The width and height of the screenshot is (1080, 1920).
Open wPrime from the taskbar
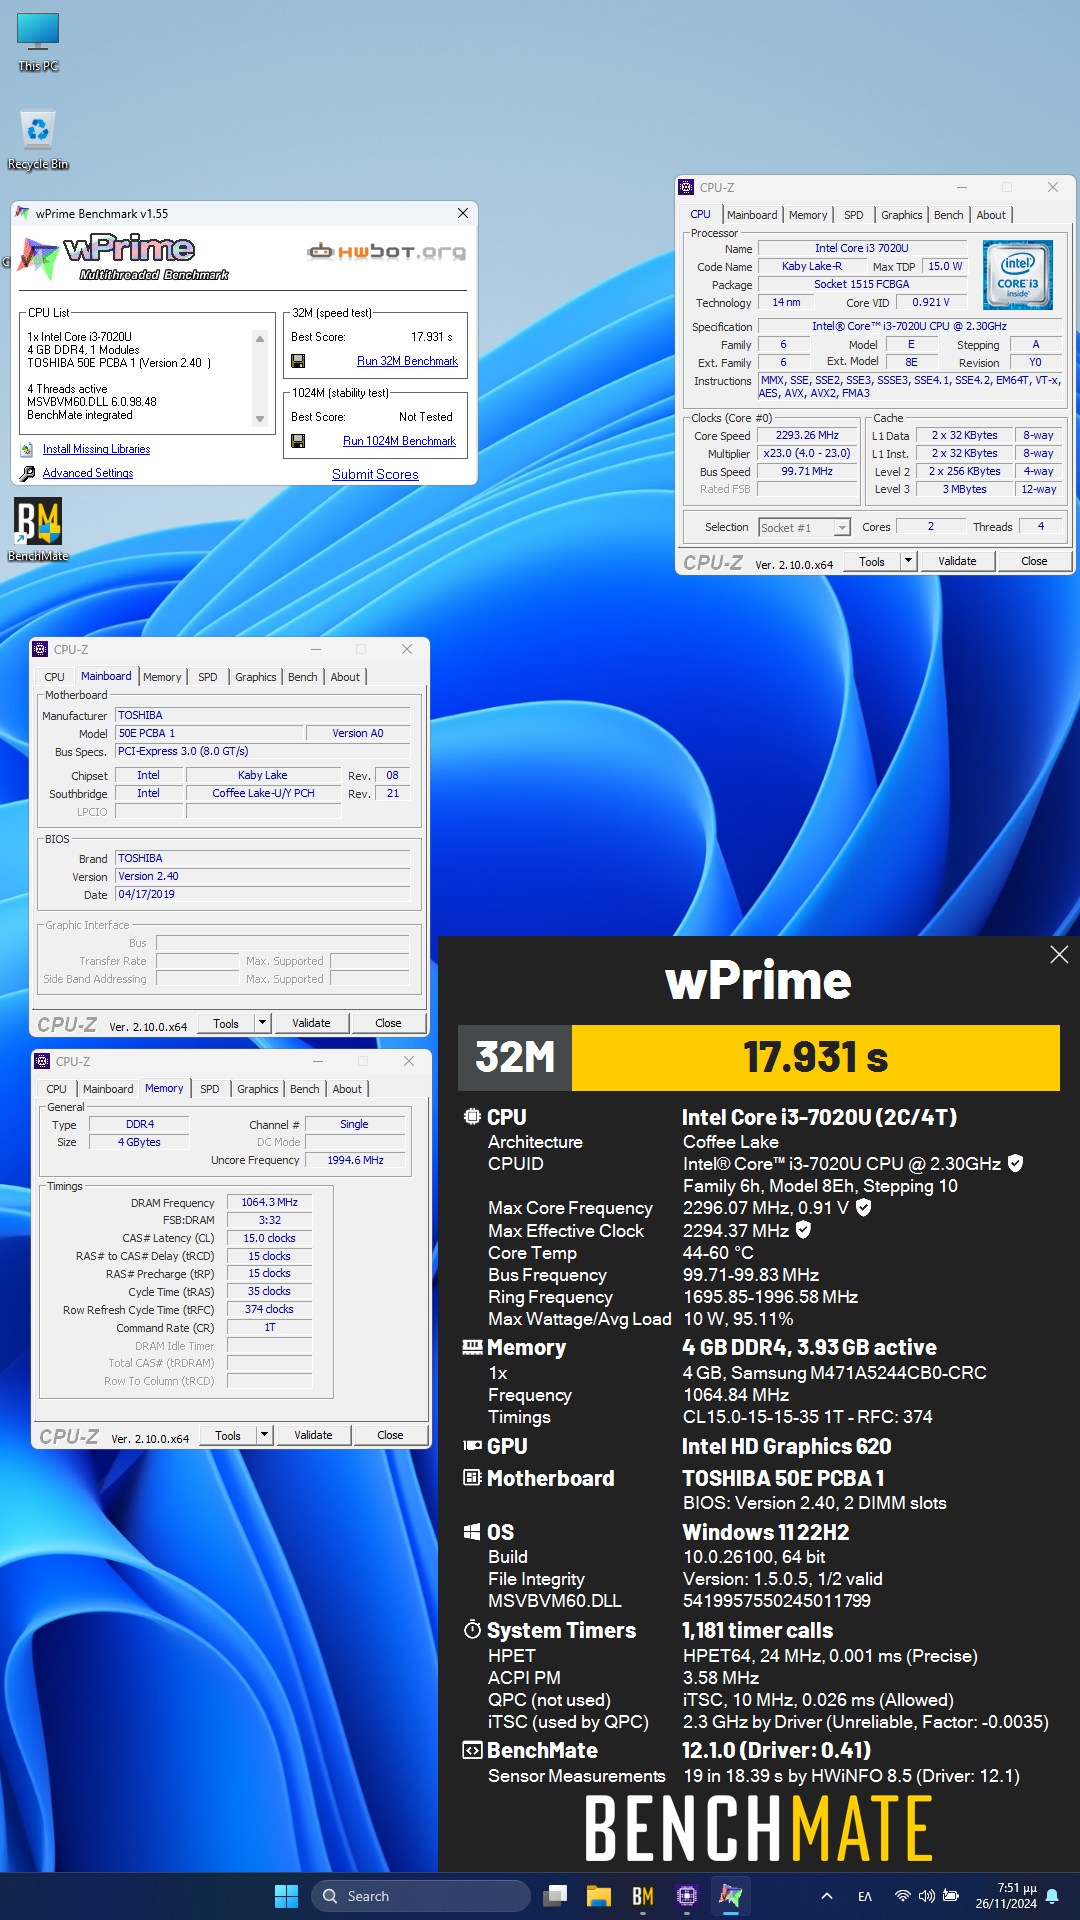pos(731,1896)
